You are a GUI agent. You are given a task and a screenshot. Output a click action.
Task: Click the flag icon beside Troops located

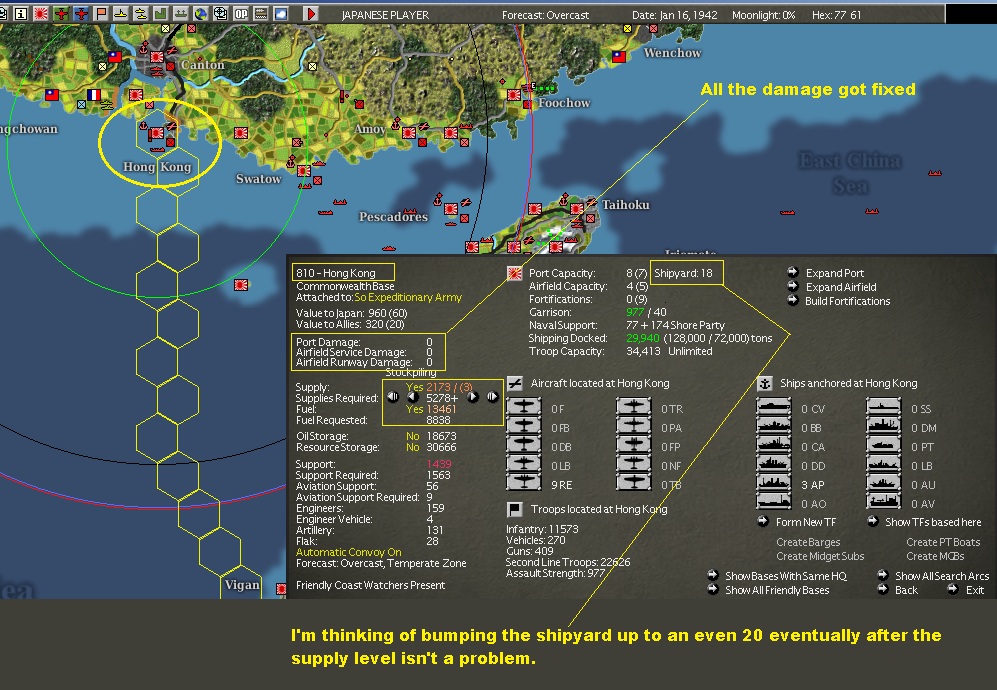coord(515,509)
